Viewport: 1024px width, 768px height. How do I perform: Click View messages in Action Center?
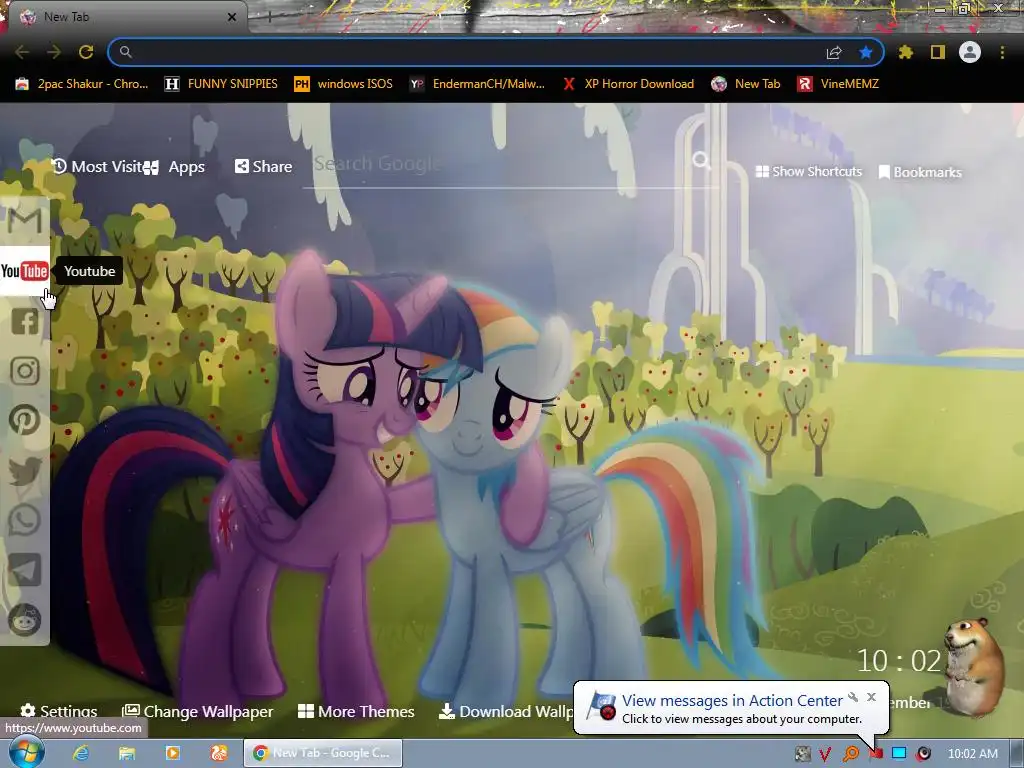click(x=732, y=701)
